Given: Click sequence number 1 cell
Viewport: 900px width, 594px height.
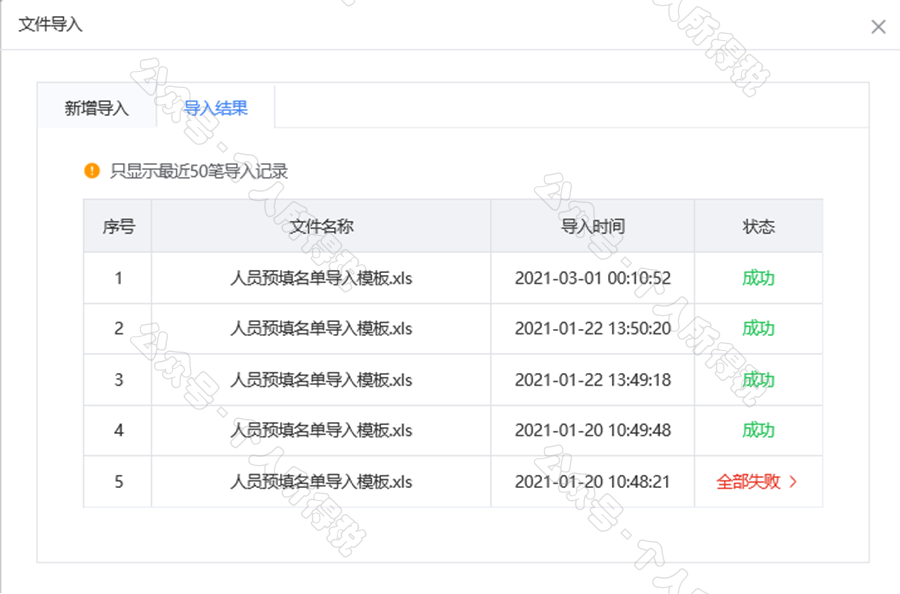Looking at the screenshot, I should [118, 278].
